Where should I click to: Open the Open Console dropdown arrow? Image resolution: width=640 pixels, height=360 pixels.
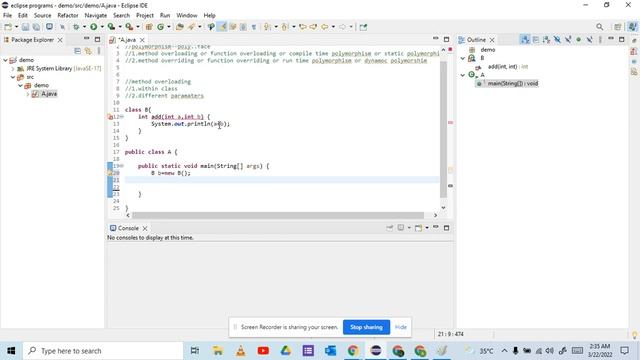coord(427,228)
